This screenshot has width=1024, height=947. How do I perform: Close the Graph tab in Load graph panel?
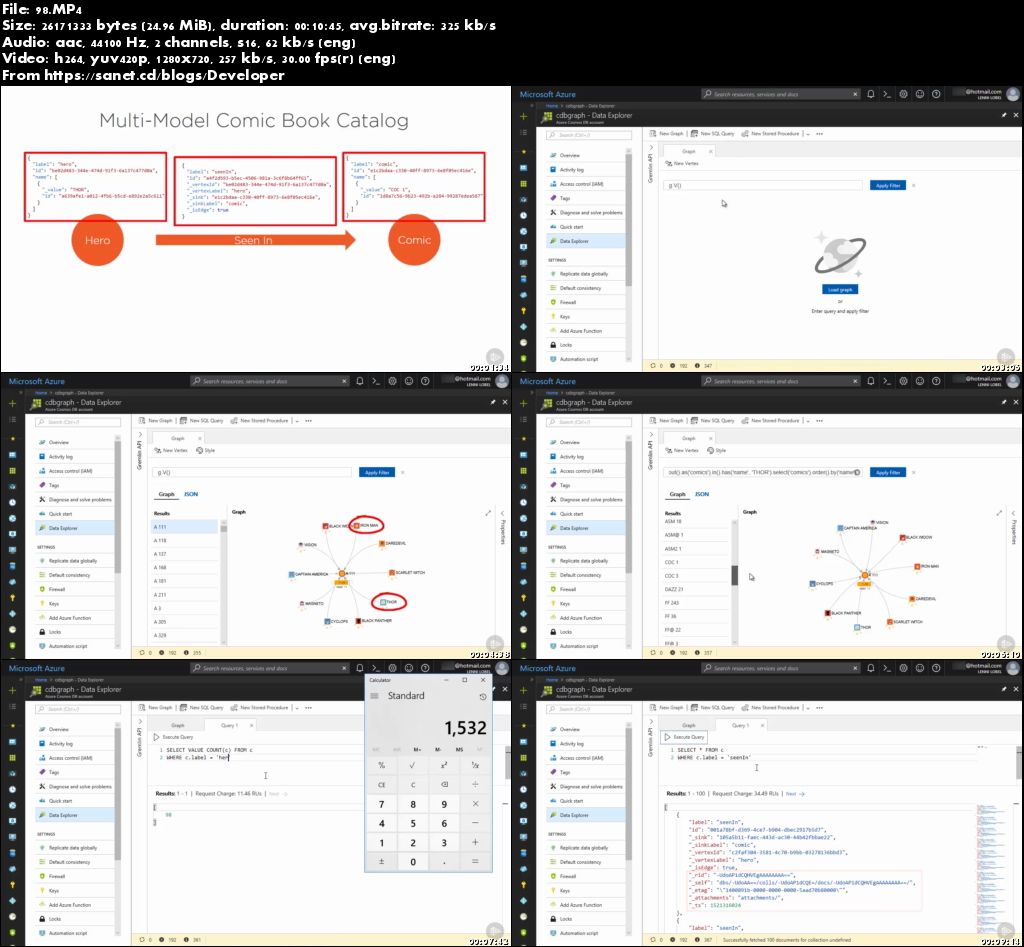coord(711,152)
